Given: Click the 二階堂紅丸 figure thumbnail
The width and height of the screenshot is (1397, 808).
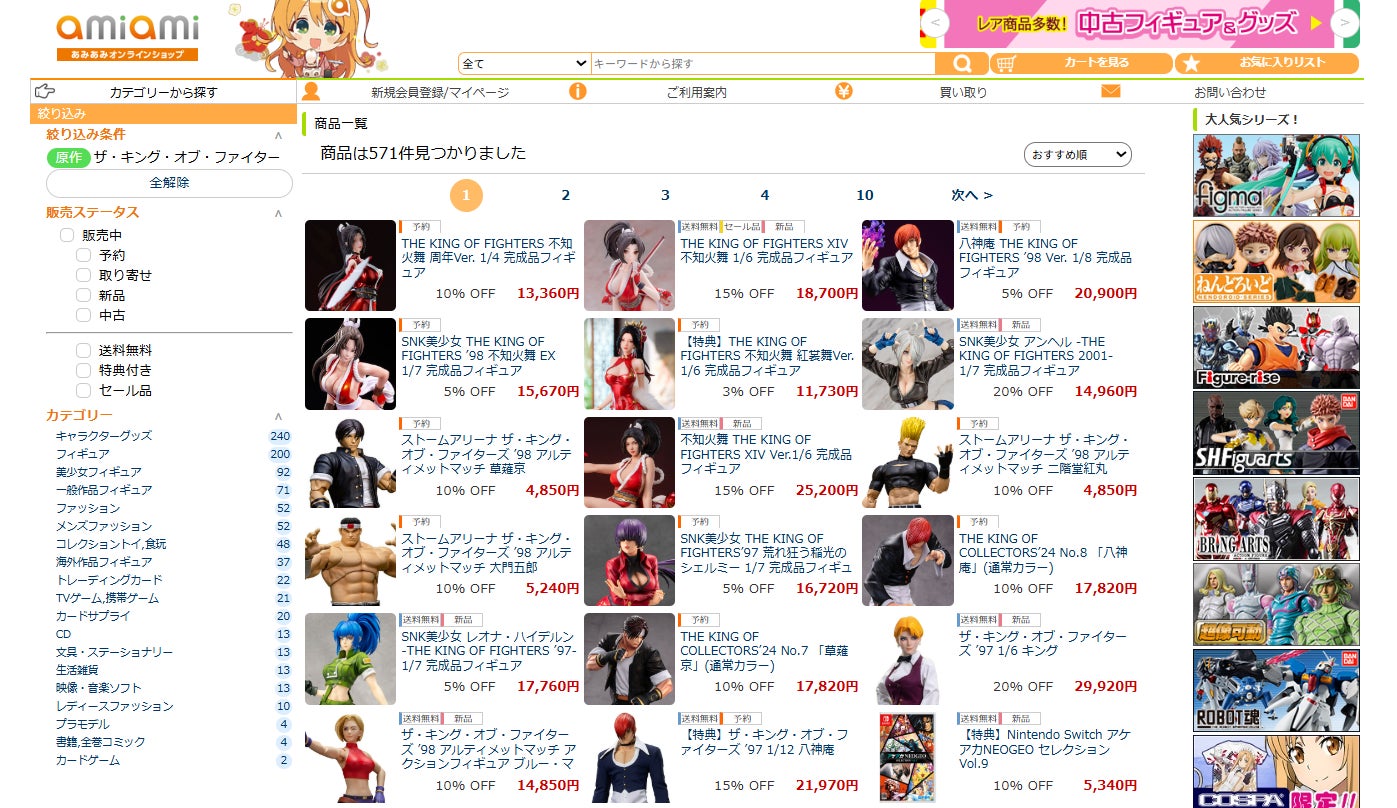Looking at the screenshot, I should 908,462.
